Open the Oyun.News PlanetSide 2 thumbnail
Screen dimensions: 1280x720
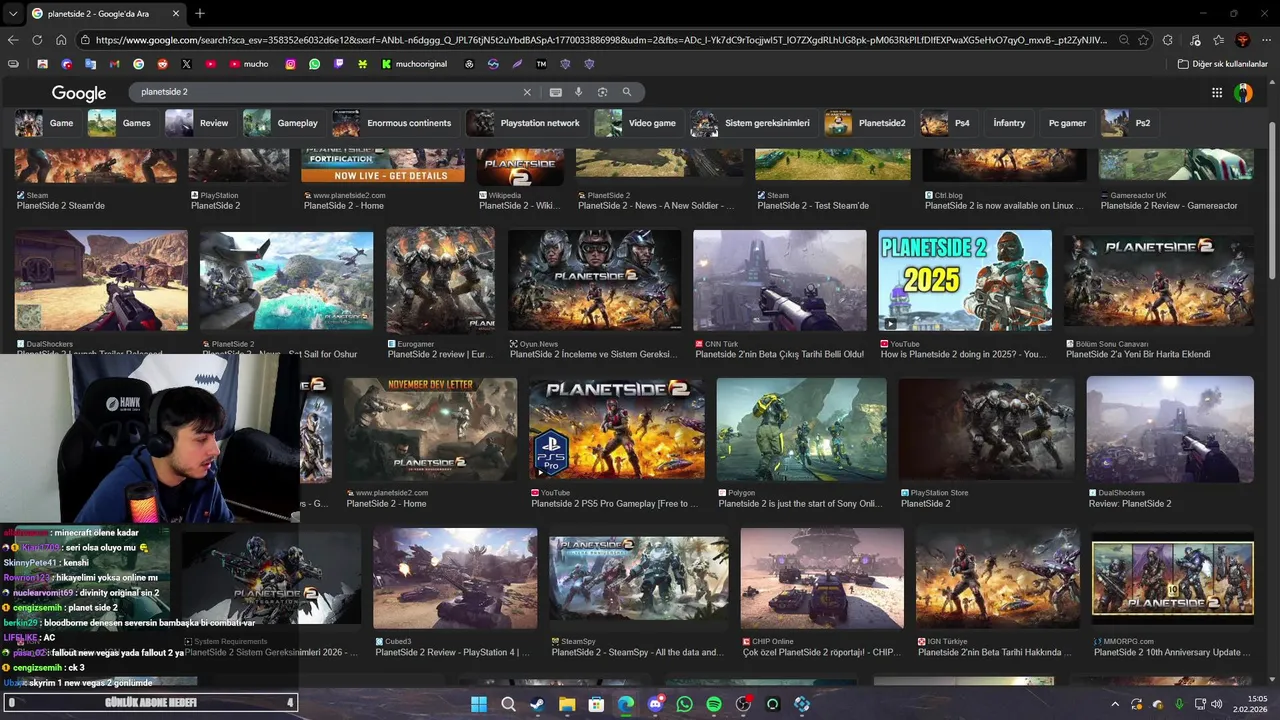point(594,281)
